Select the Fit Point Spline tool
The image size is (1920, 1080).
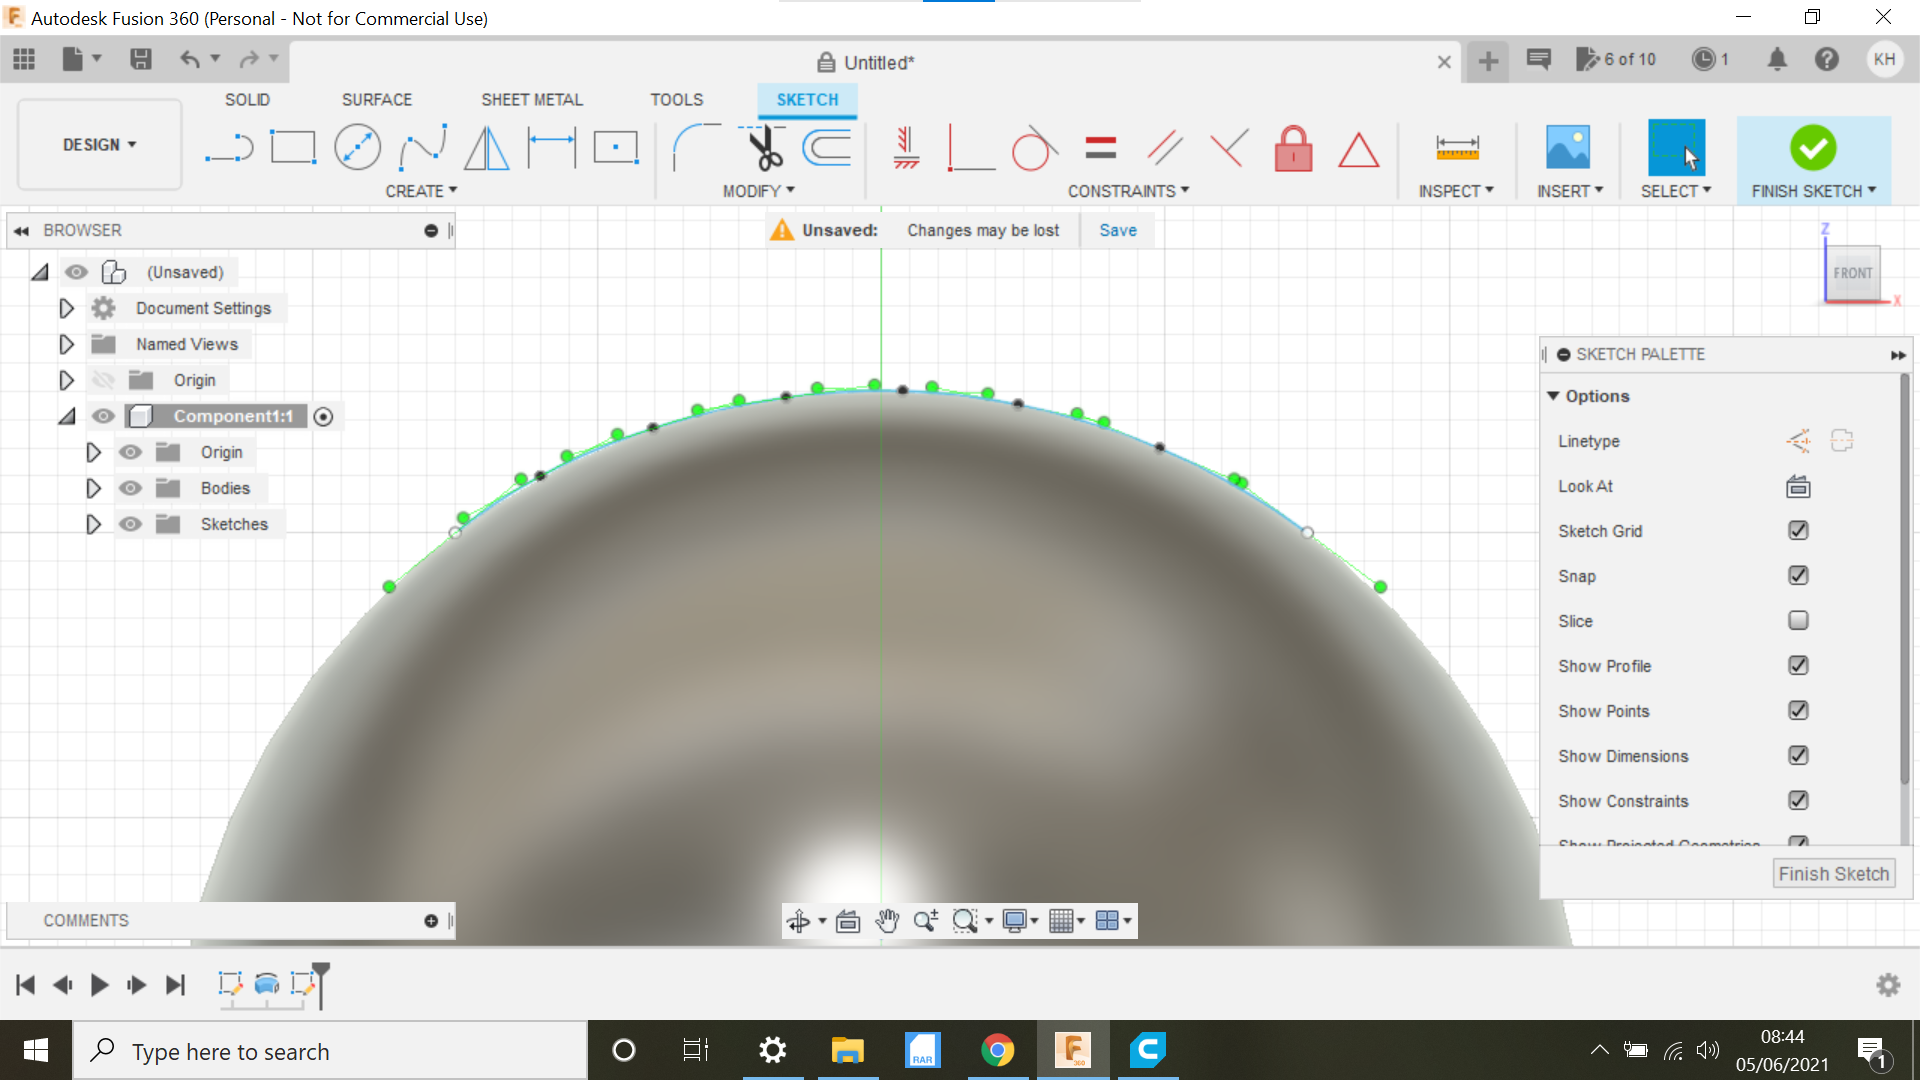[421, 146]
